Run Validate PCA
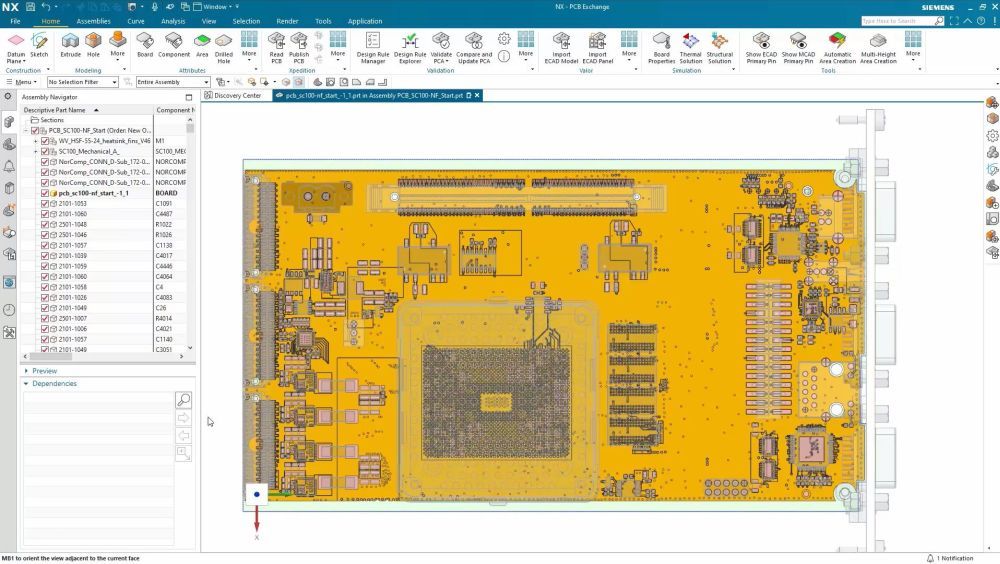This screenshot has width=1000, height=564. [x=441, y=48]
